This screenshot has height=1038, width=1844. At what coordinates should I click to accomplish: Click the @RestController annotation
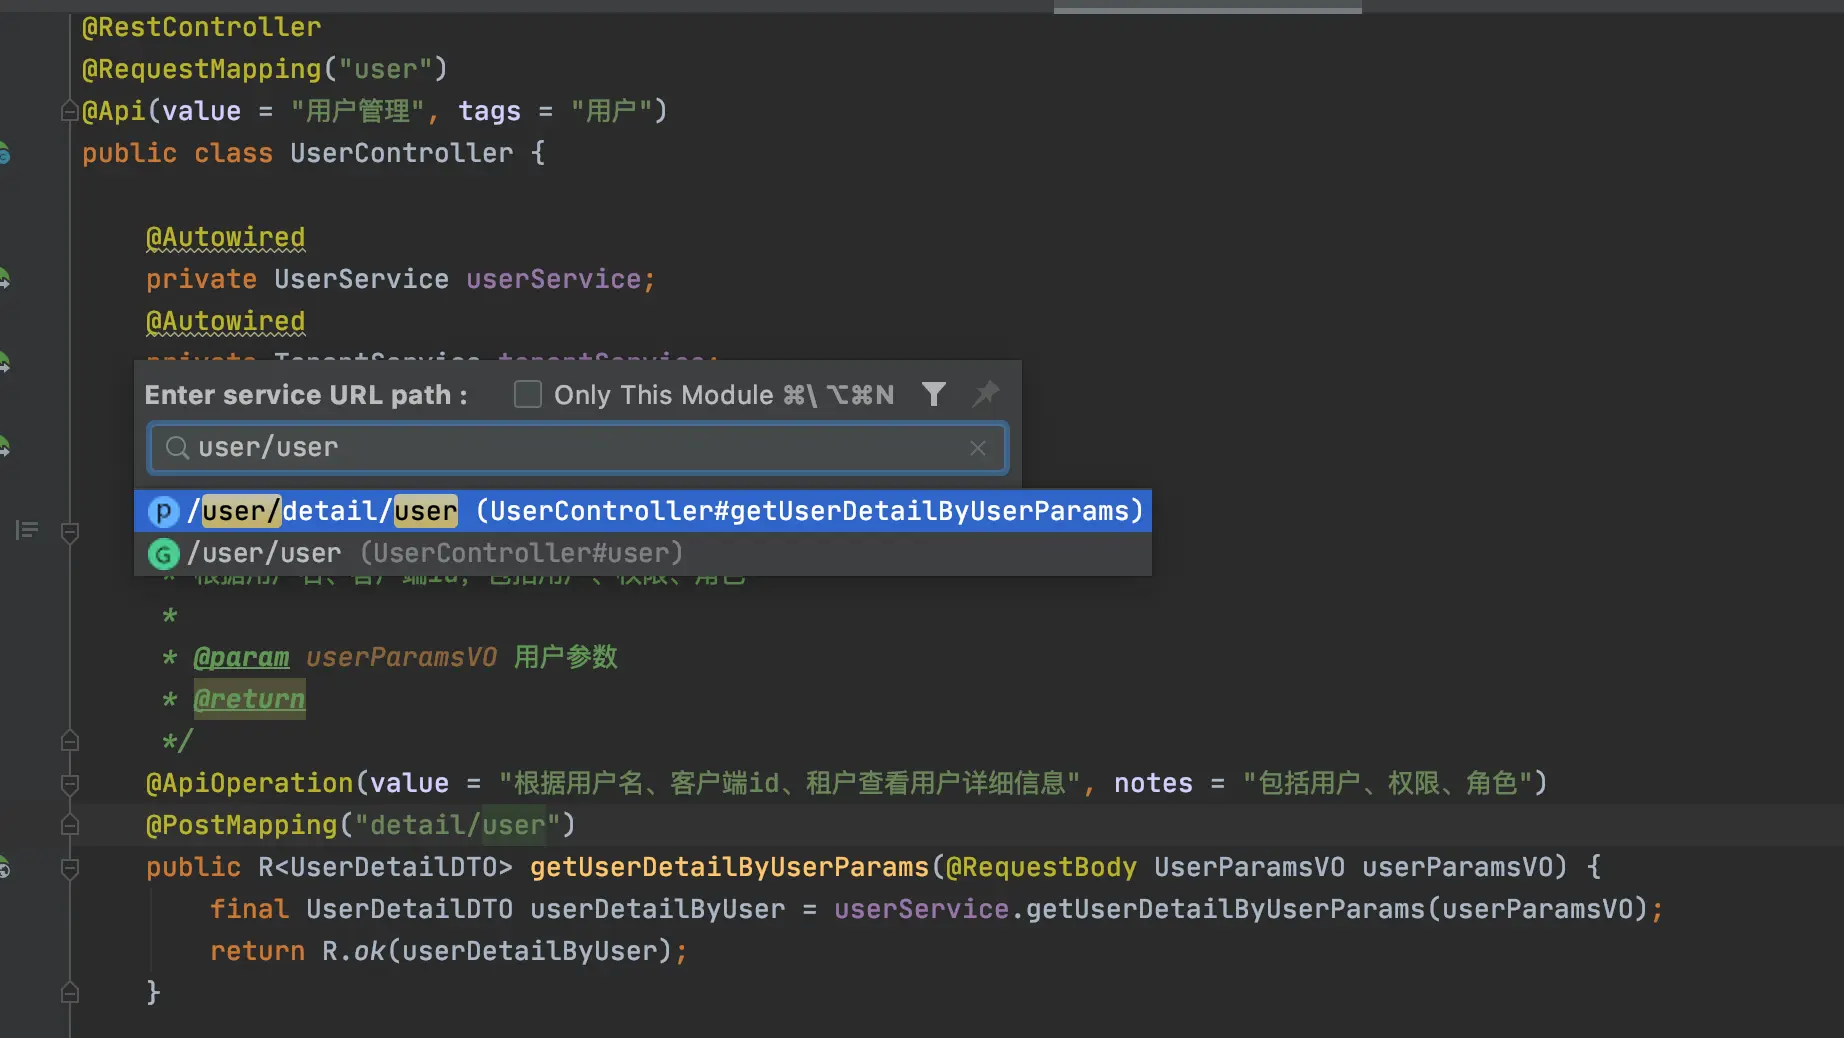point(201,27)
